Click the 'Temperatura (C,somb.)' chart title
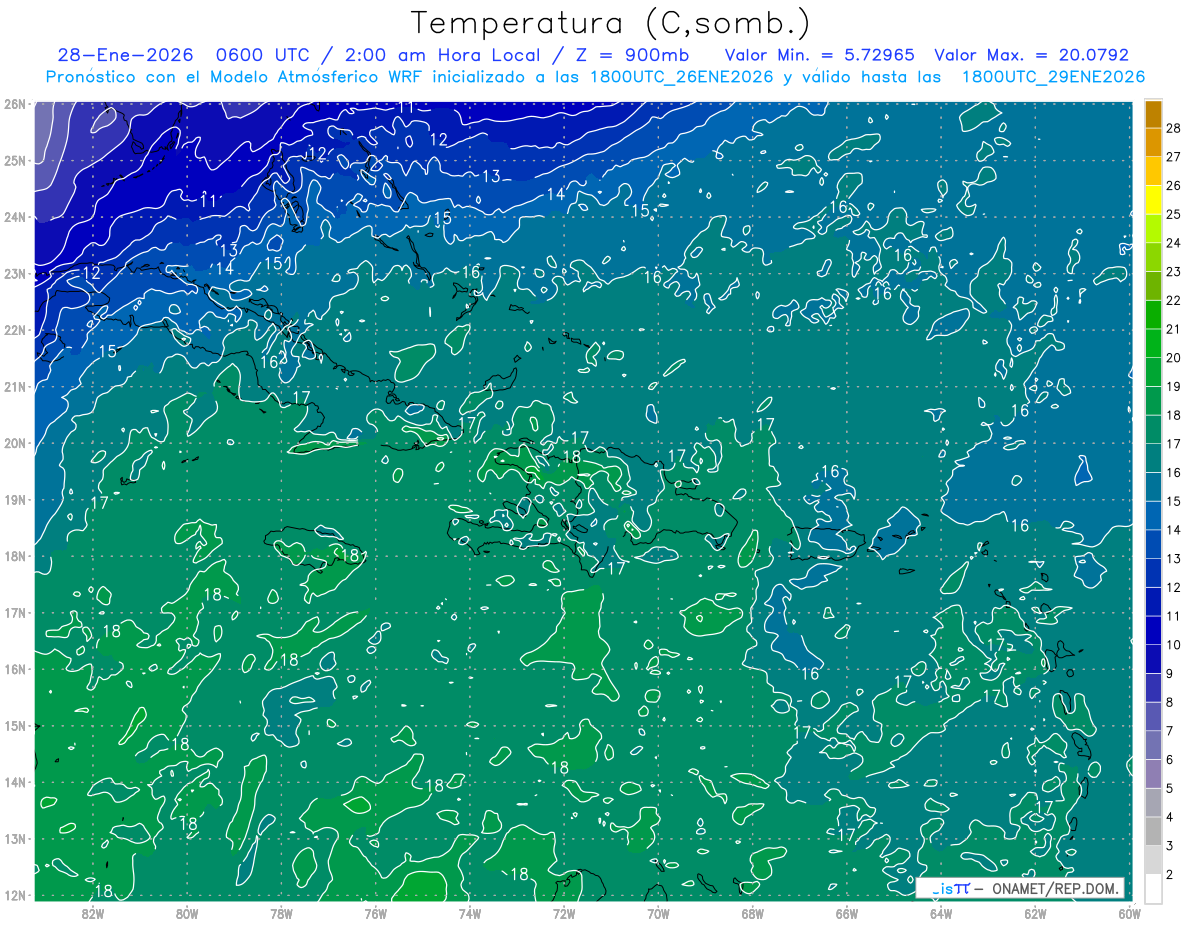The width and height of the screenshot is (1200, 927). click(x=610, y=23)
